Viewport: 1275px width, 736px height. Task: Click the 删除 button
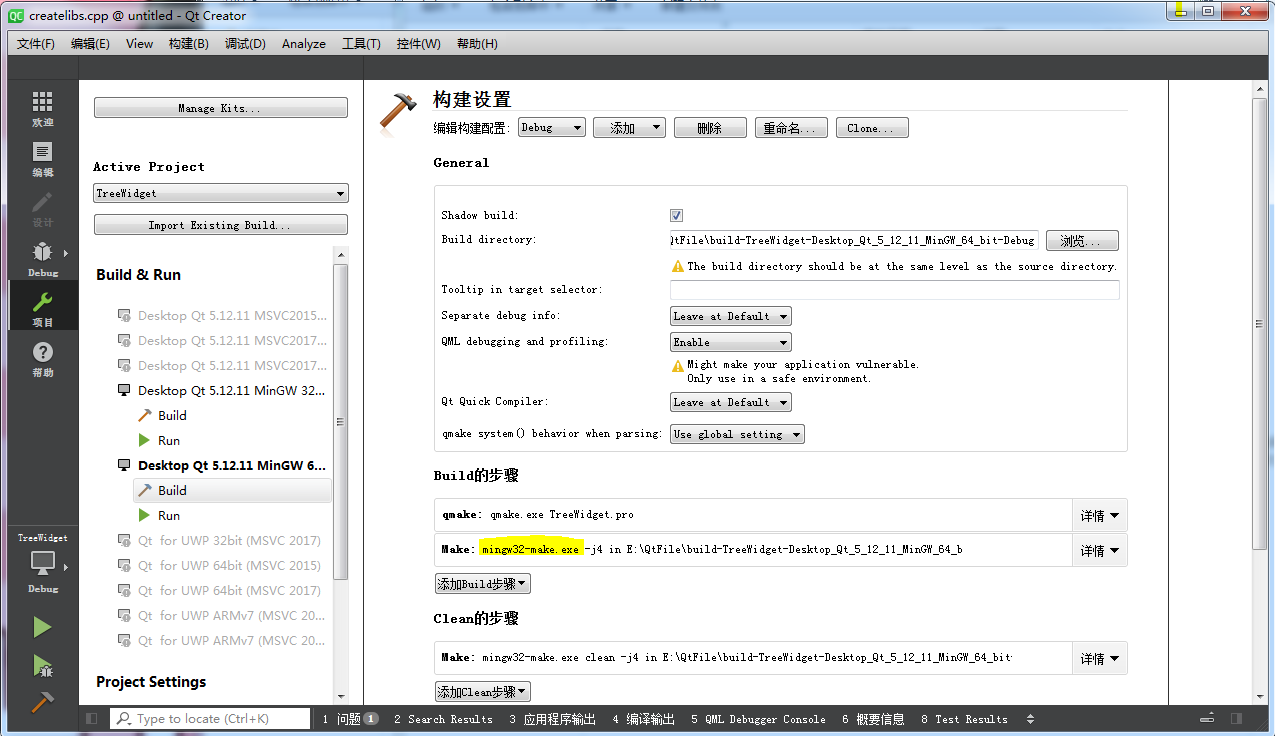(x=710, y=128)
